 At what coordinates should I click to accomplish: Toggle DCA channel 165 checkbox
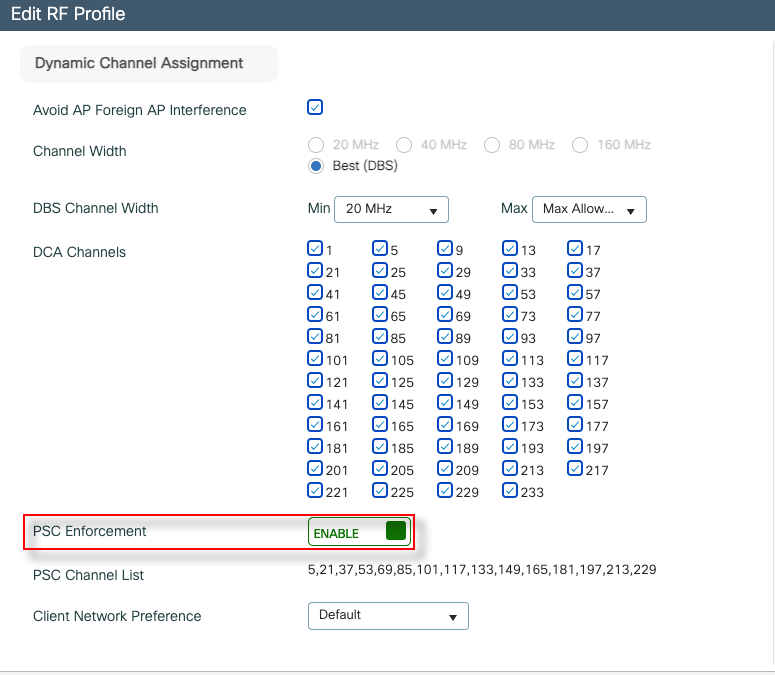point(380,424)
